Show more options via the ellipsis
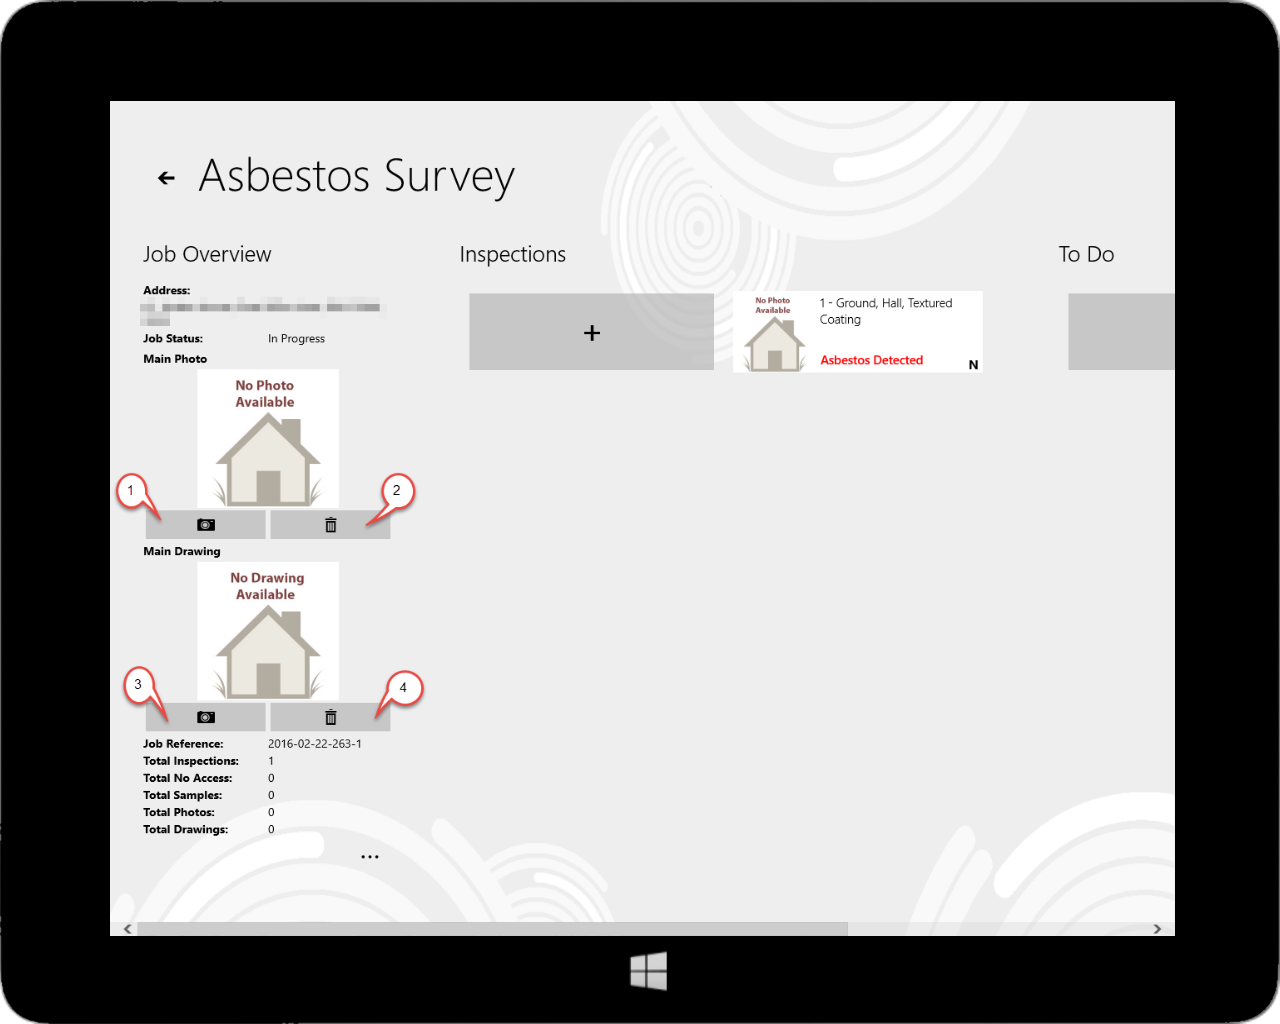This screenshot has width=1280, height=1024. coord(370,857)
